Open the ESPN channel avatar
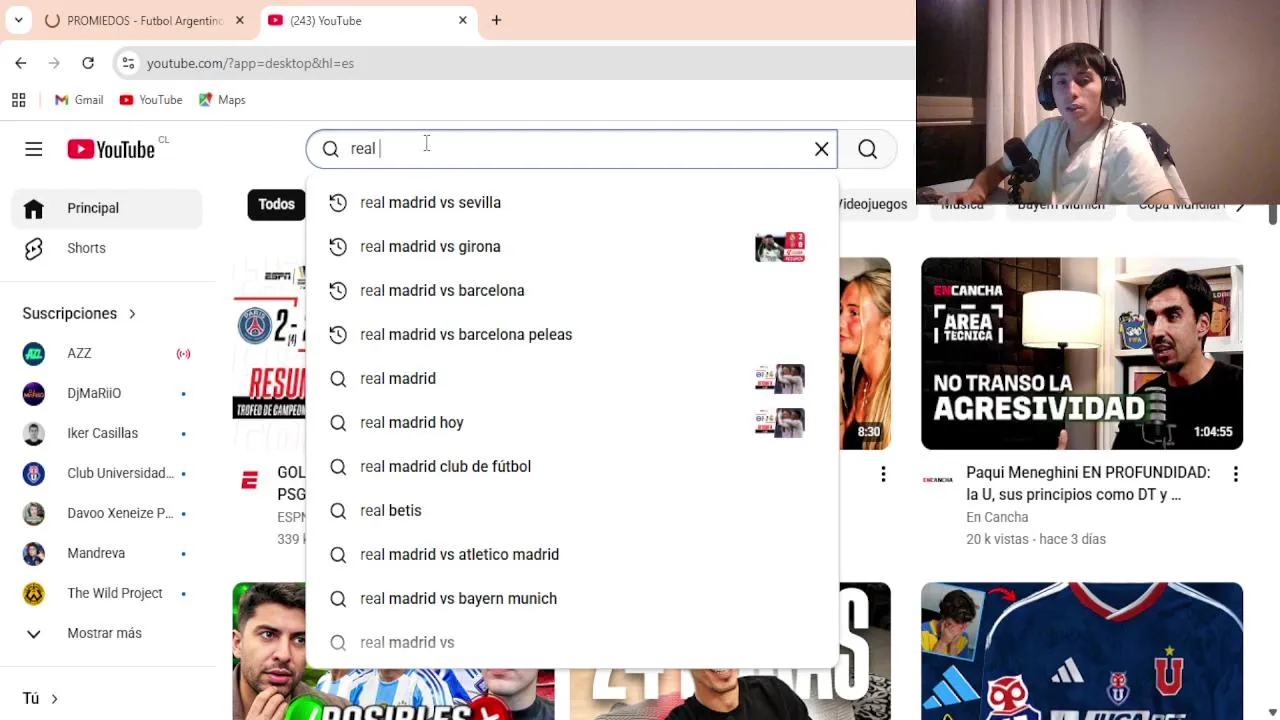The width and height of the screenshot is (1280, 720). pos(250,481)
